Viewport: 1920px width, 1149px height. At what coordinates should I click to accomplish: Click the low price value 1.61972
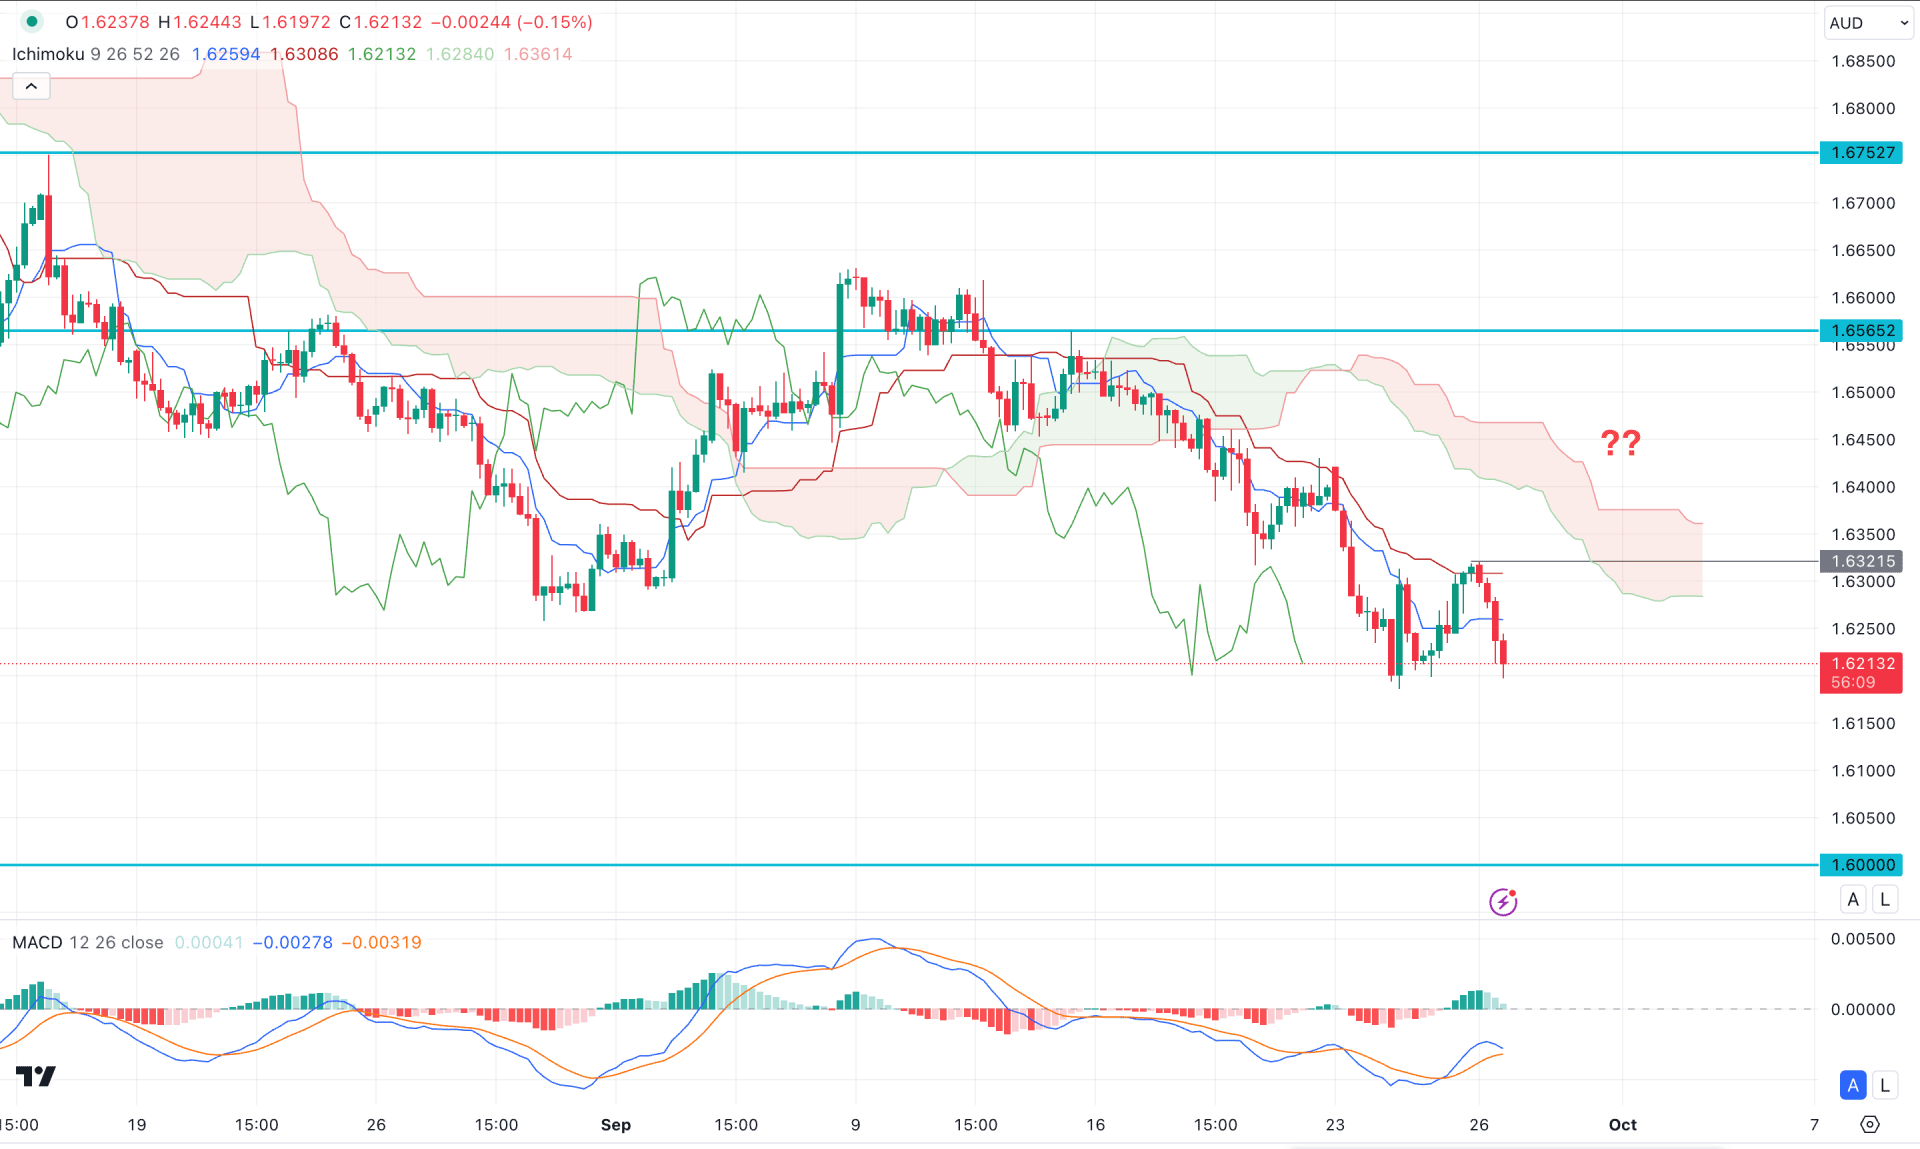295,22
